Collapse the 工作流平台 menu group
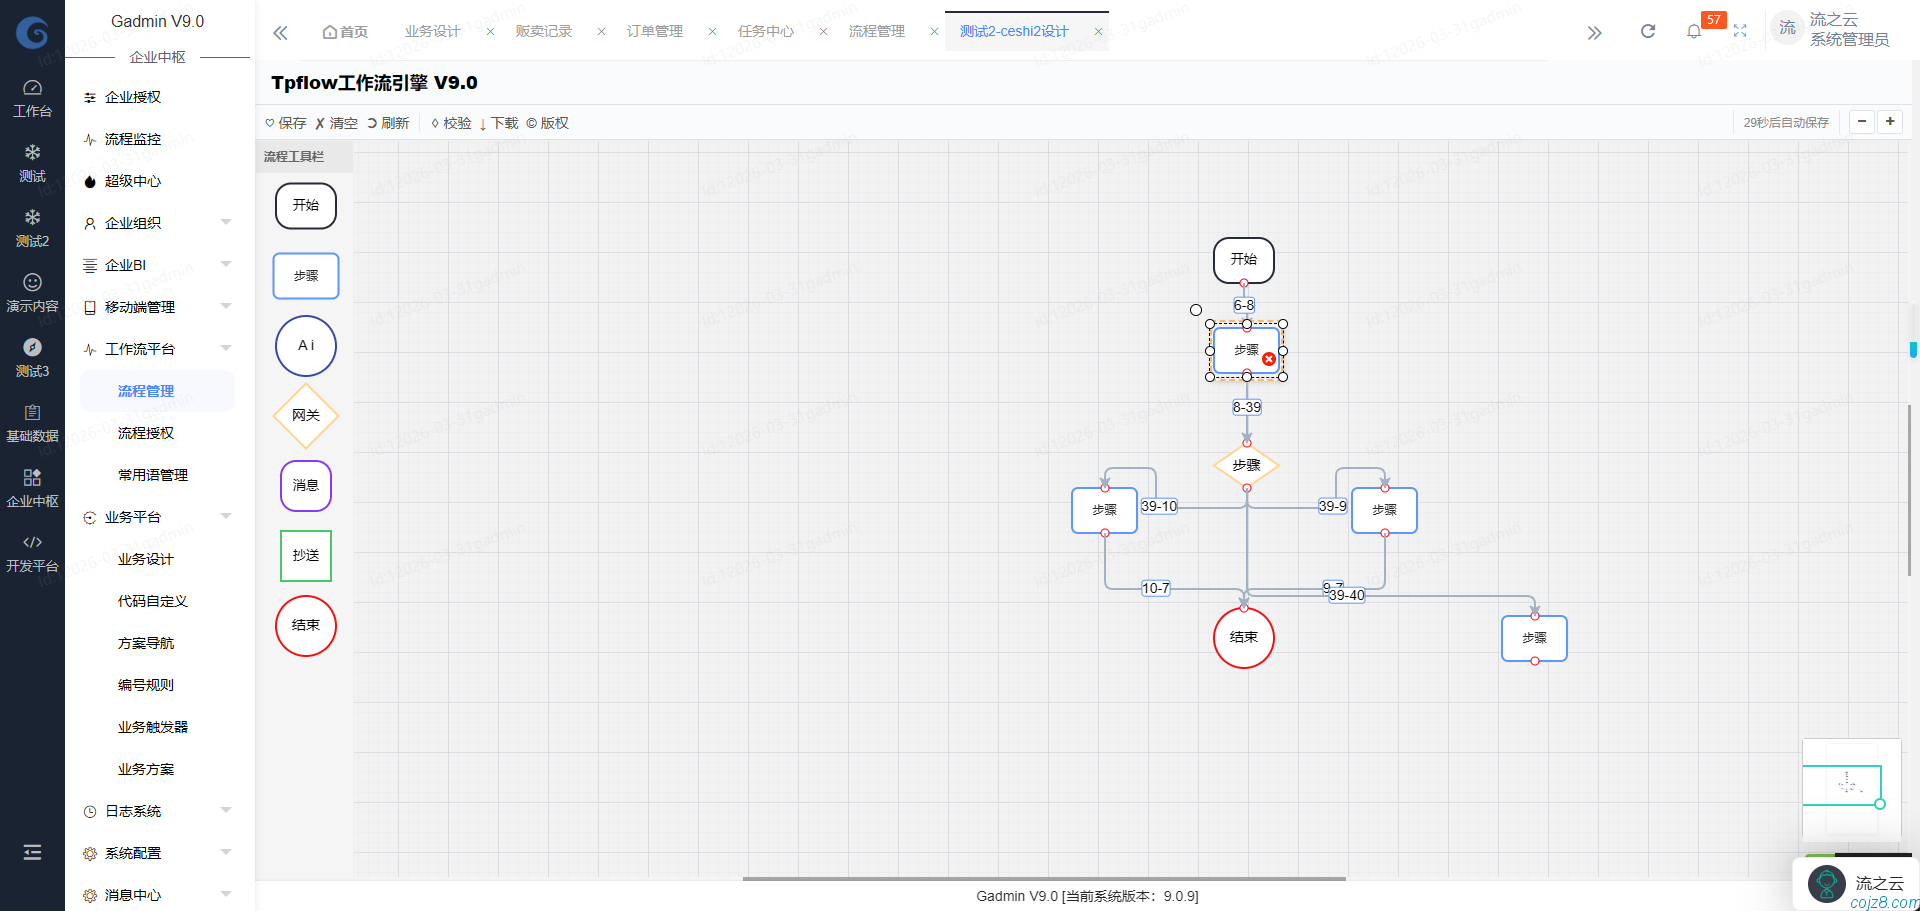This screenshot has width=1920, height=911. tap(155, 349)
